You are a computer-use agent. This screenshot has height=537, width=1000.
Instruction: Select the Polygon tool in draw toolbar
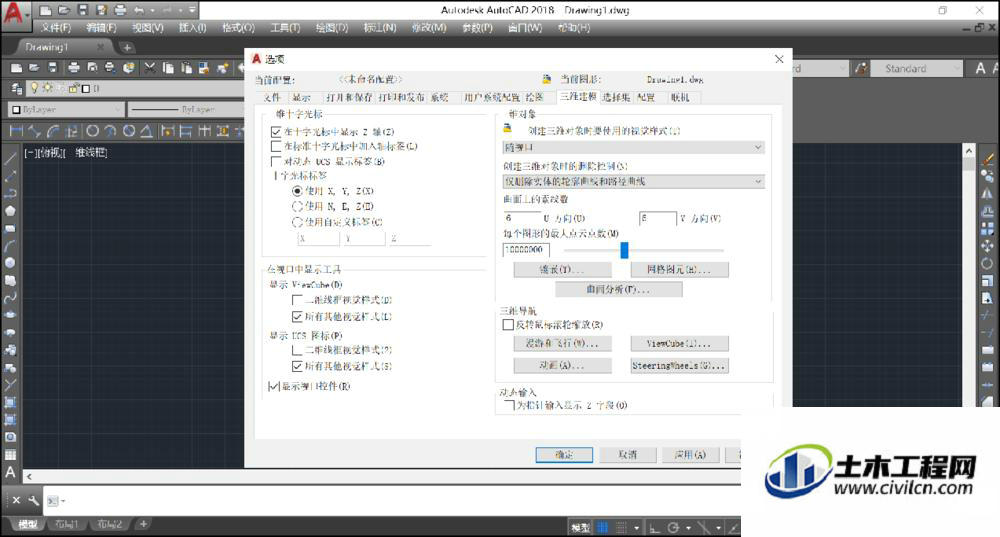pos(10,210)
